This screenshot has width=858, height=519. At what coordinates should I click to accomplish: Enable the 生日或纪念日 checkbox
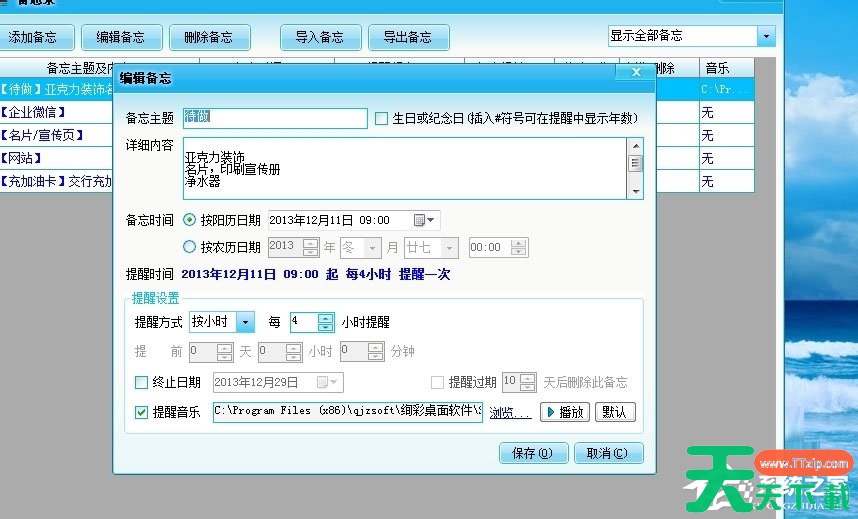pyautogui.click(x=381, y=118)
